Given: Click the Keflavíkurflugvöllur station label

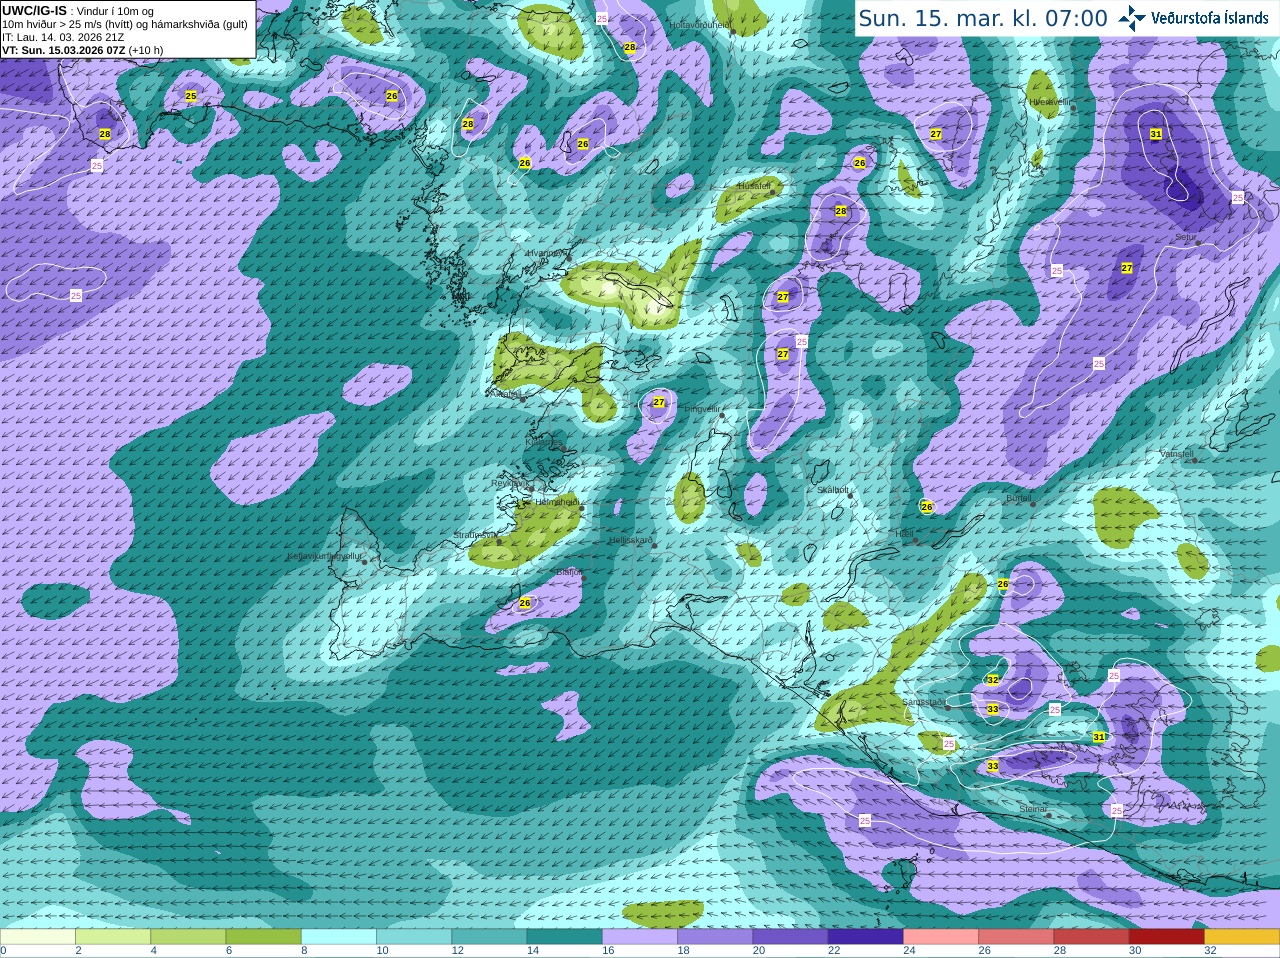Looking at the screenshot, I should (x=324, y=555).
